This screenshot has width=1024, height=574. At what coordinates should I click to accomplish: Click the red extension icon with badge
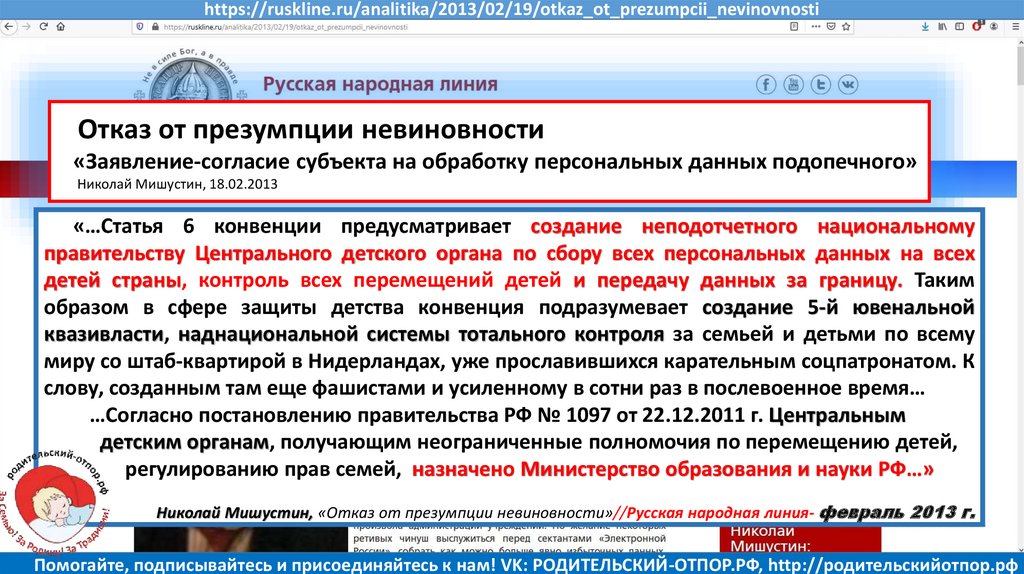tap(977, 27)
